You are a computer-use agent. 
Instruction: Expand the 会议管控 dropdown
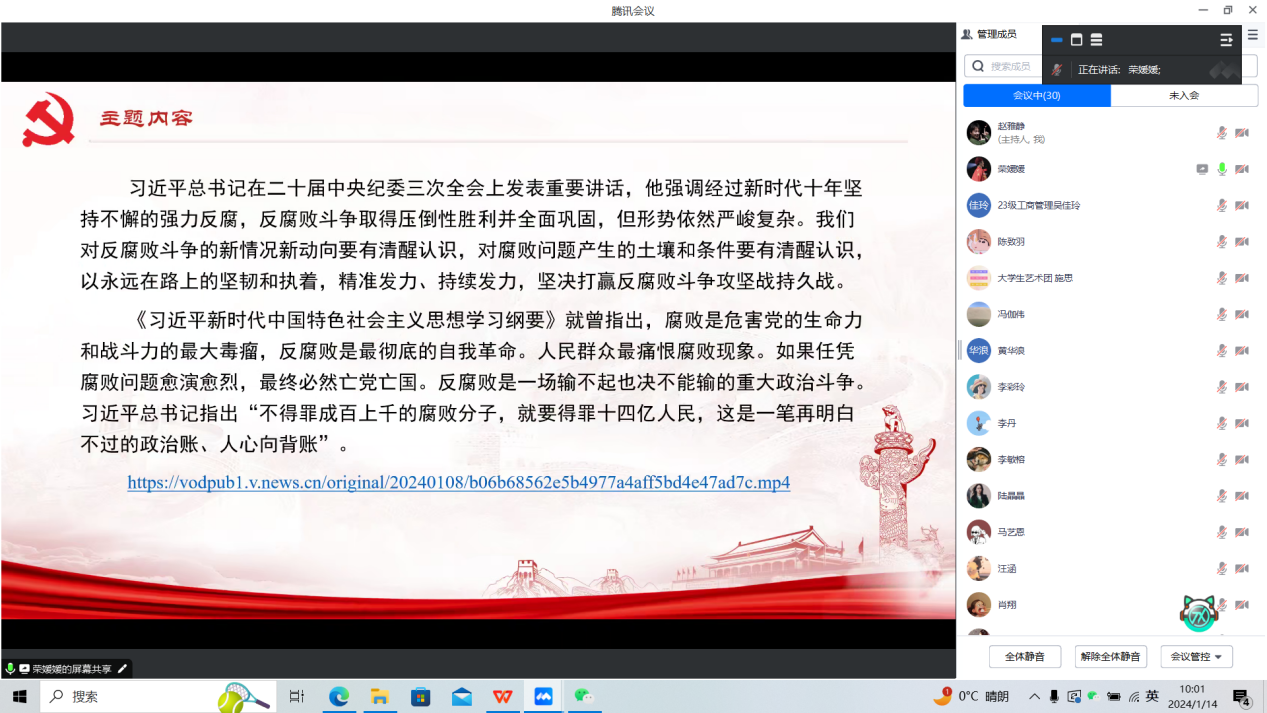point(1196,656)
